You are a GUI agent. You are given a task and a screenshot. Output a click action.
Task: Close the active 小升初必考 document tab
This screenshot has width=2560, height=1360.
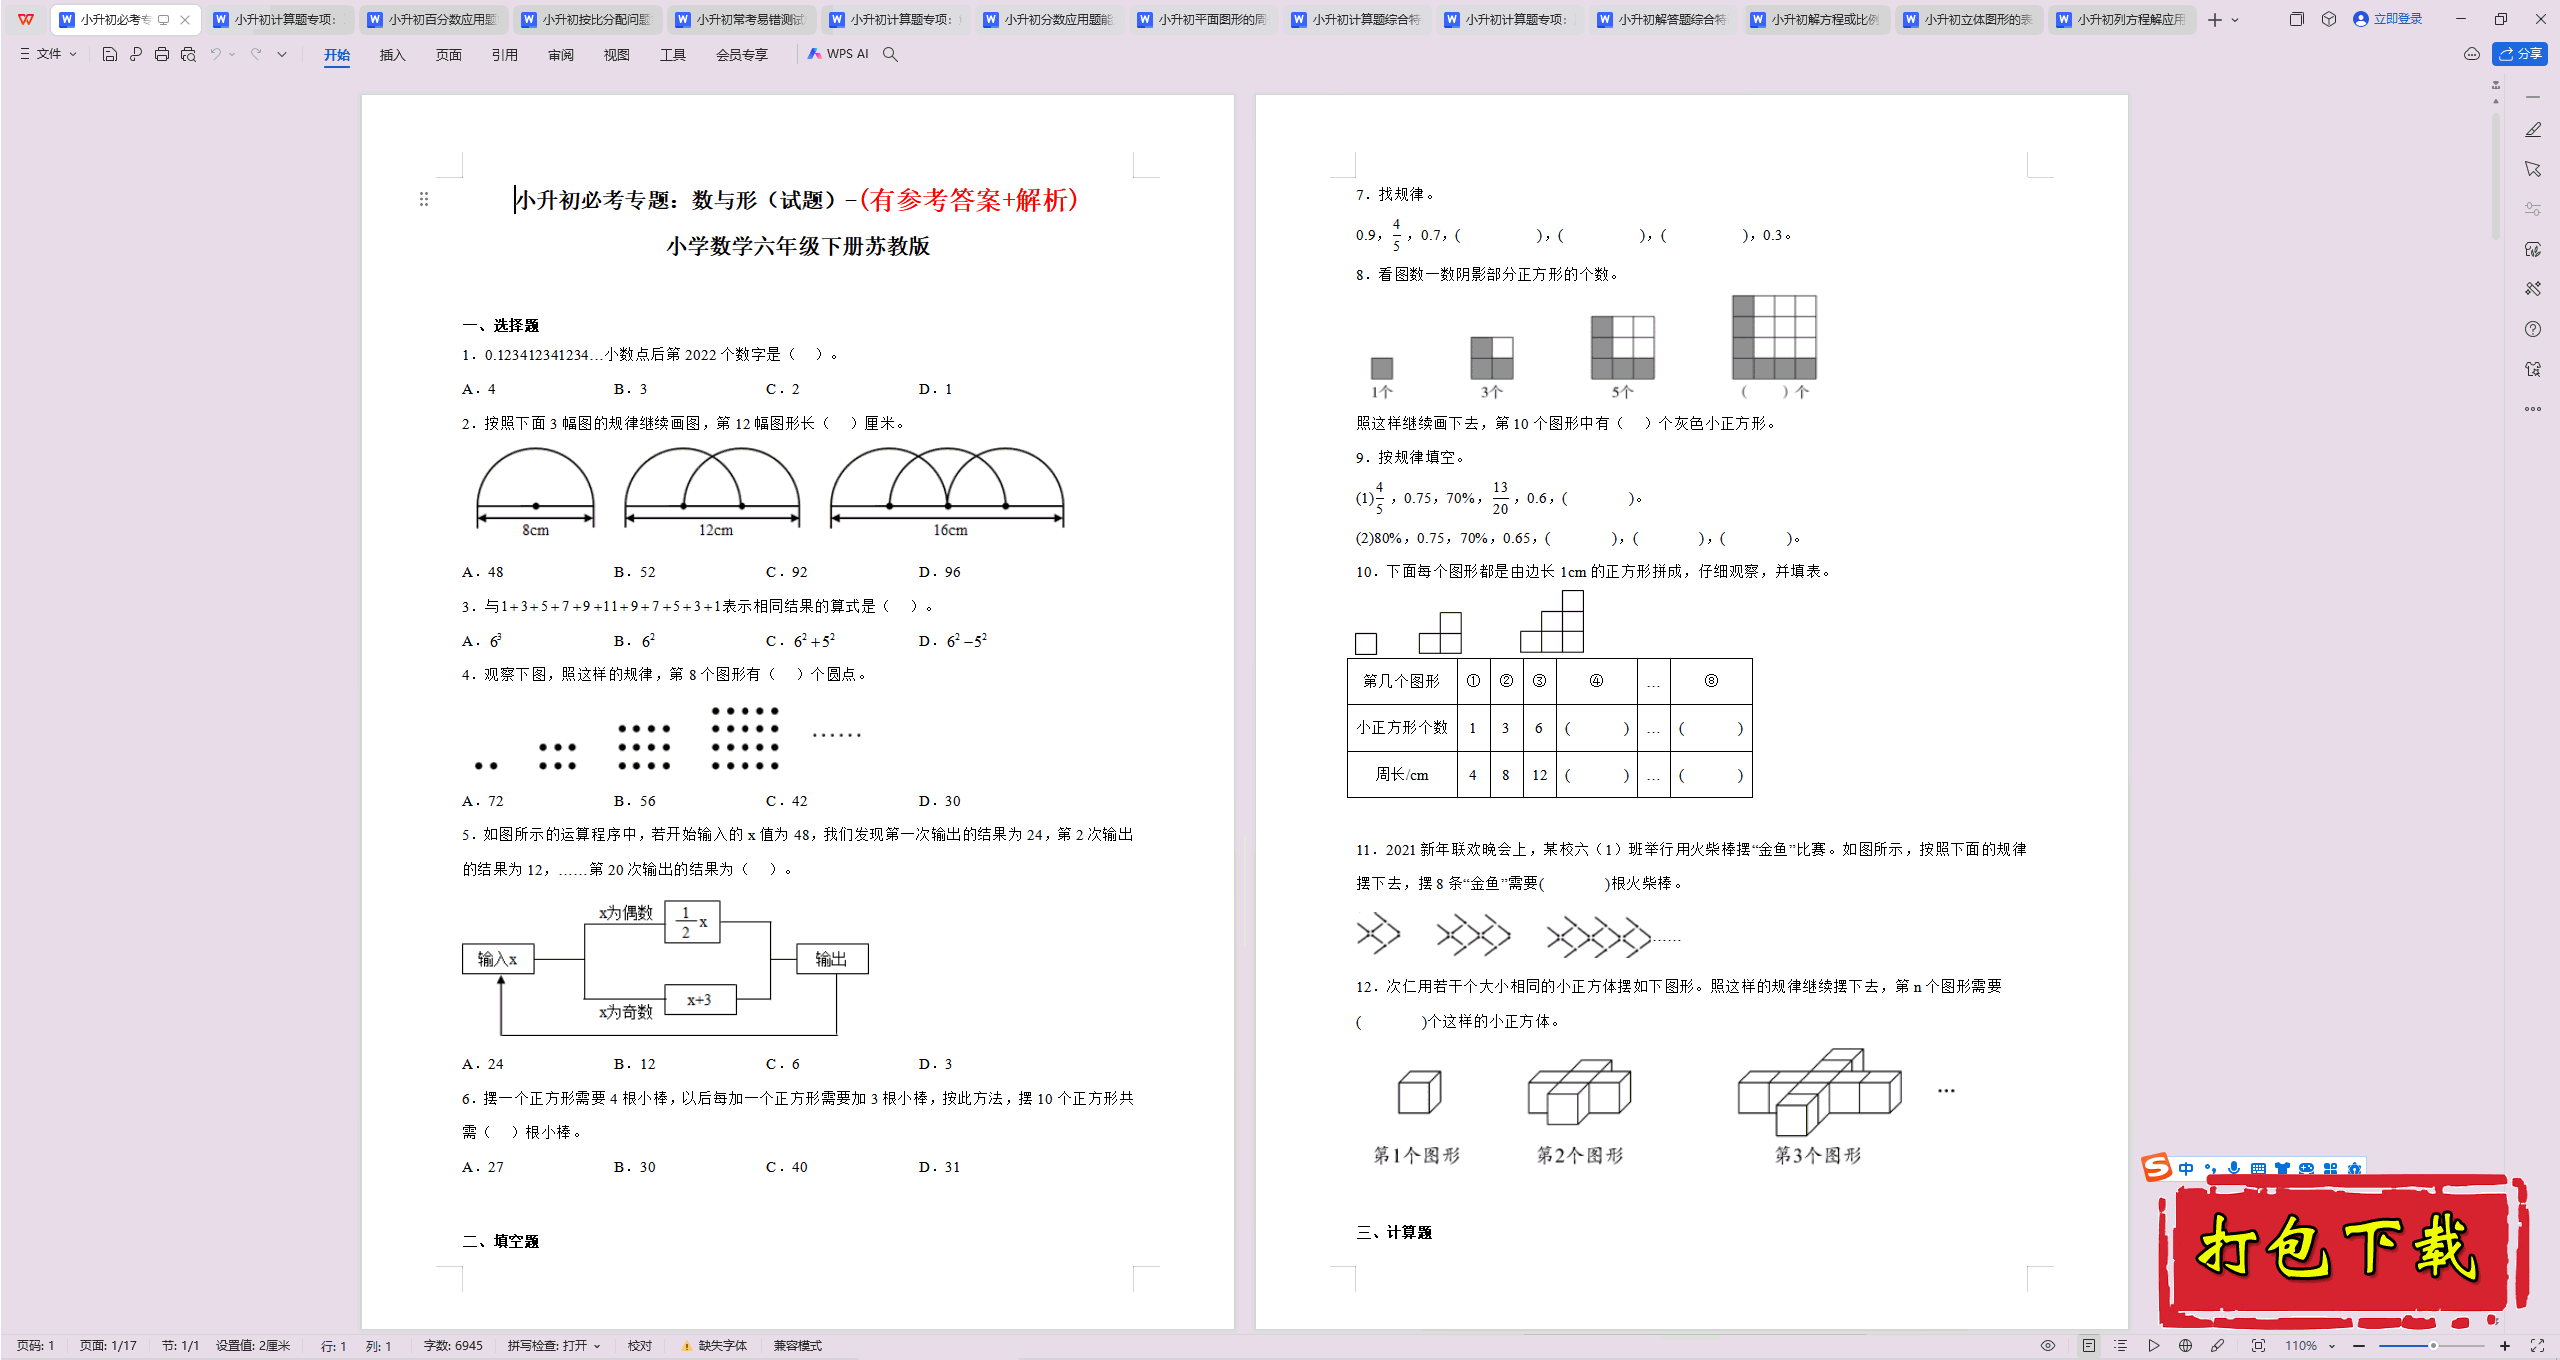(185, 19)
